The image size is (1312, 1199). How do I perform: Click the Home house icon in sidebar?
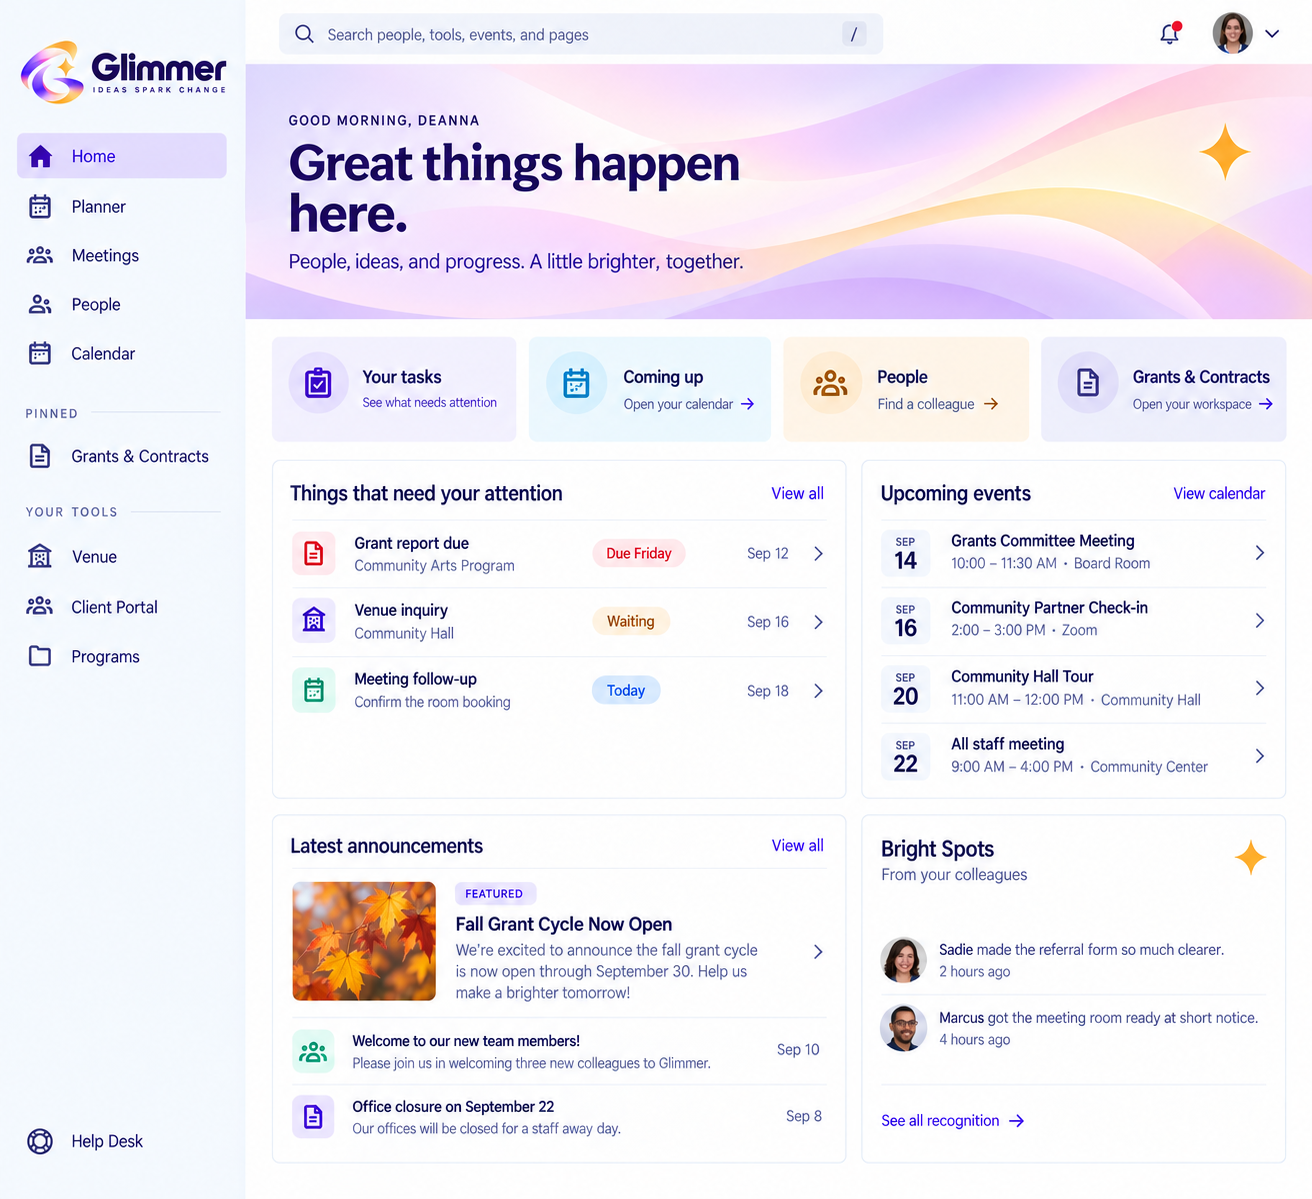[x=40, y=156]
